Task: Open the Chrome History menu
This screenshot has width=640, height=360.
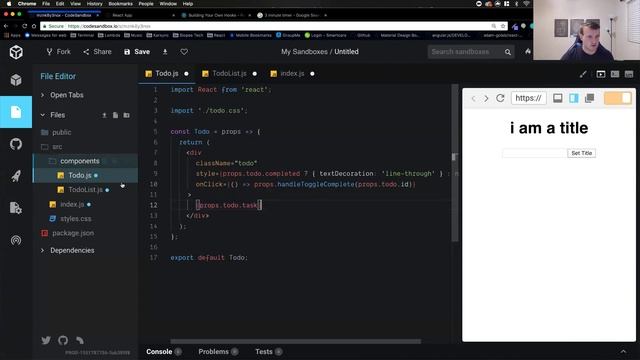Action: coord(94,4)
